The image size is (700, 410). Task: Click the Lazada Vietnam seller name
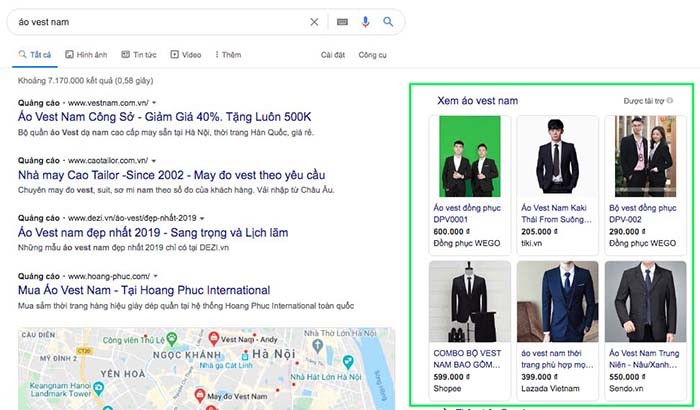pos(550,389)
